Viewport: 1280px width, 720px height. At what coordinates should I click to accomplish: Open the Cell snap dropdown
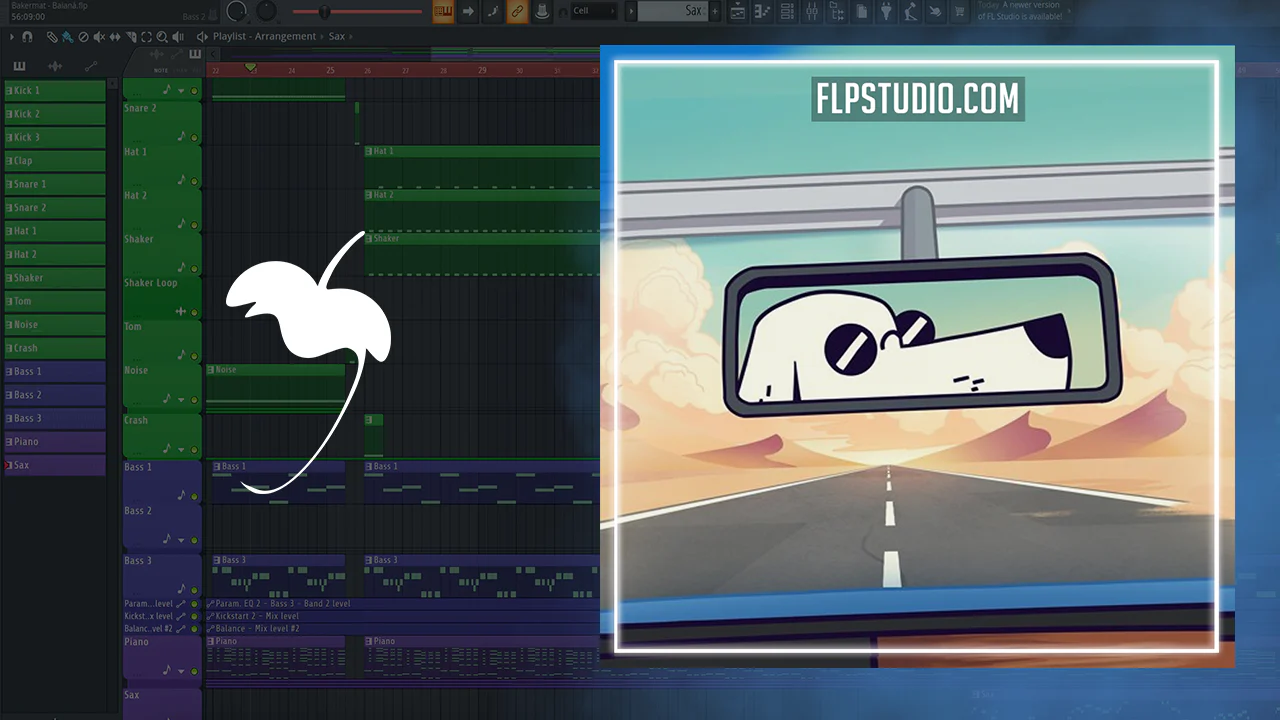coord(595,11)
